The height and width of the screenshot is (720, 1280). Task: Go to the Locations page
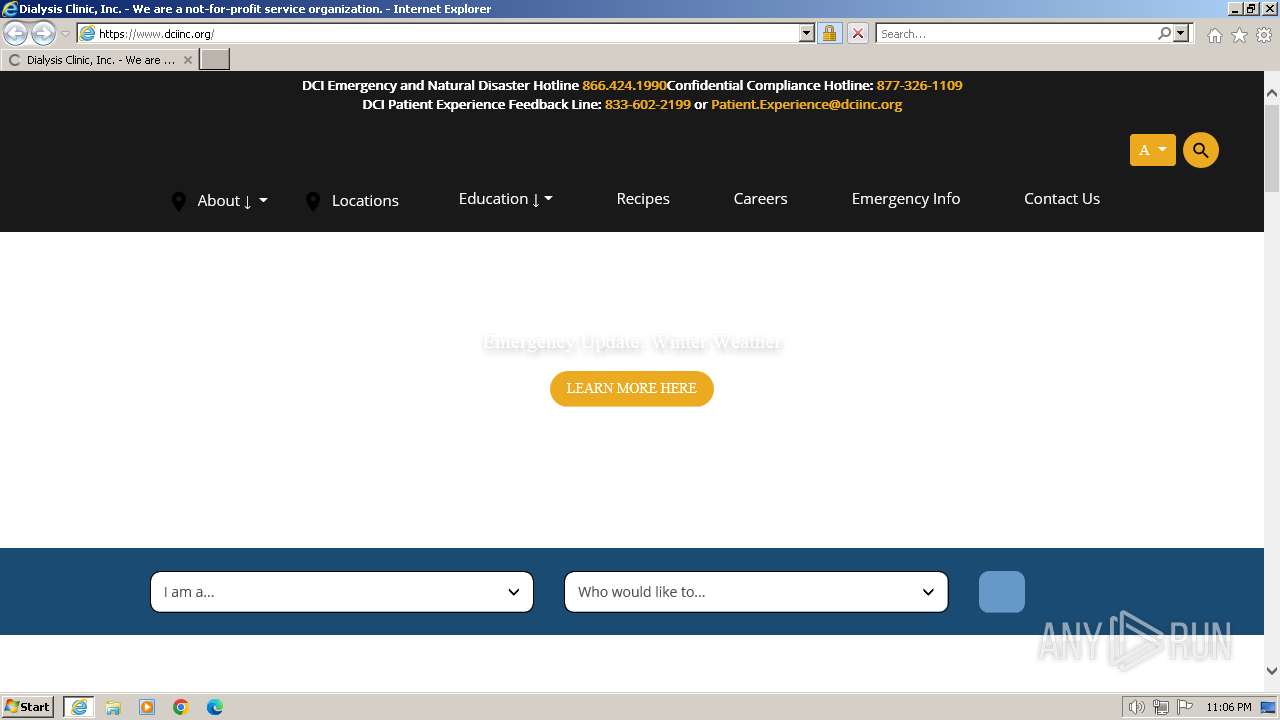tap(365, 201)
